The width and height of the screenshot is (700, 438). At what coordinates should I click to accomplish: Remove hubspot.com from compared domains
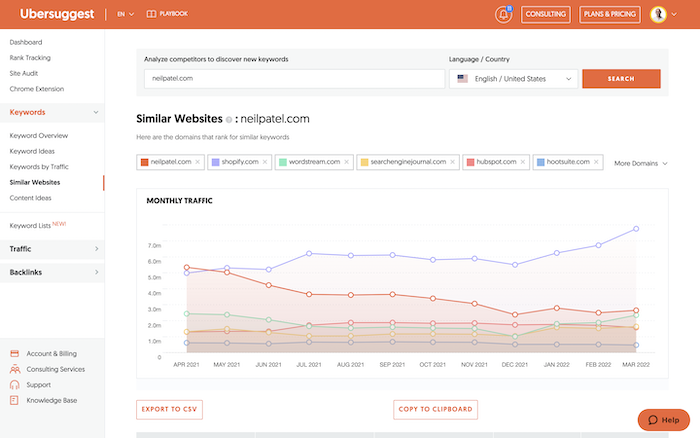pos(522,162)
